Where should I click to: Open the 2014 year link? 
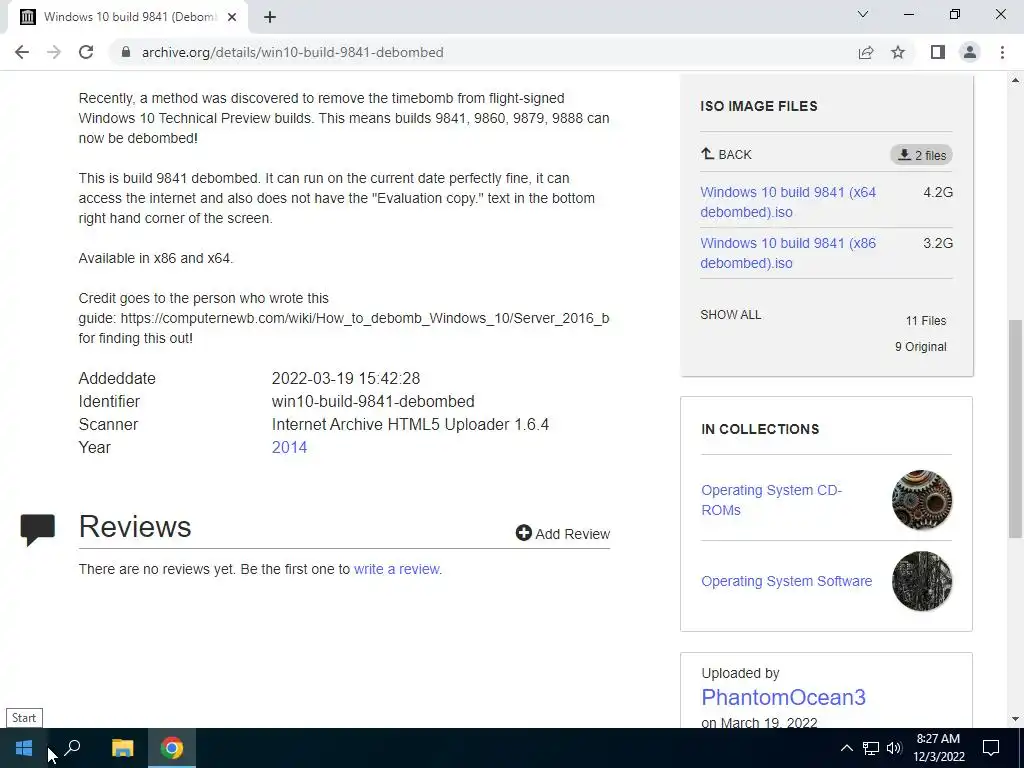[x=289, y=447]
